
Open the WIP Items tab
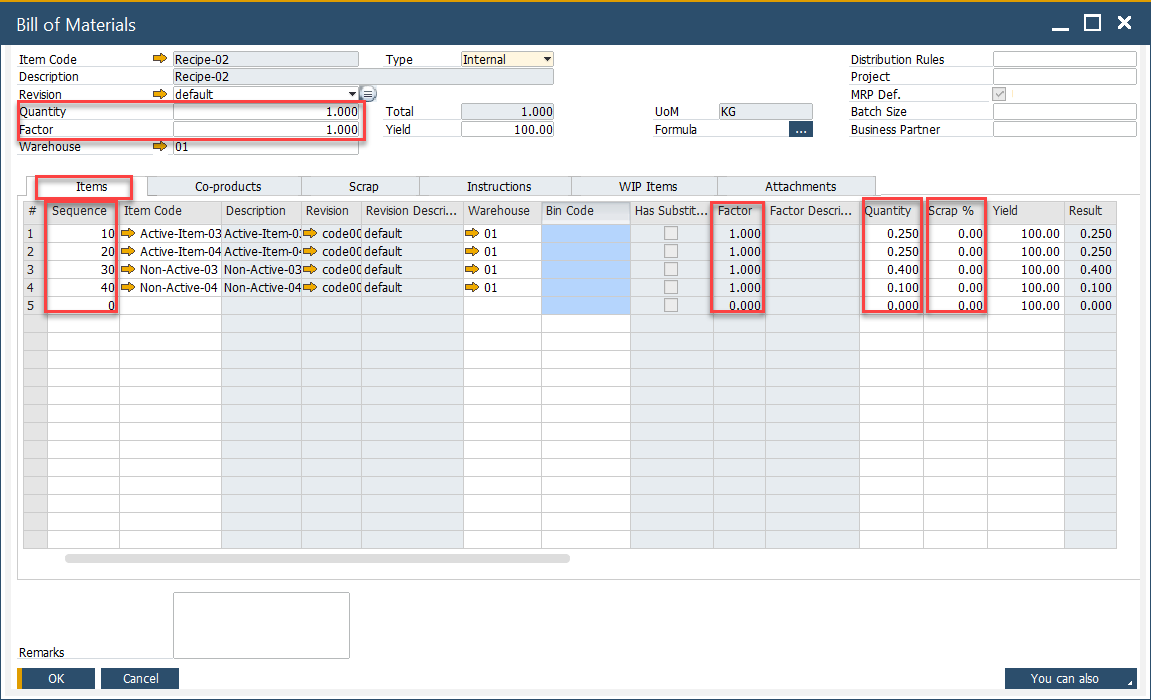[x=647, y=186]
